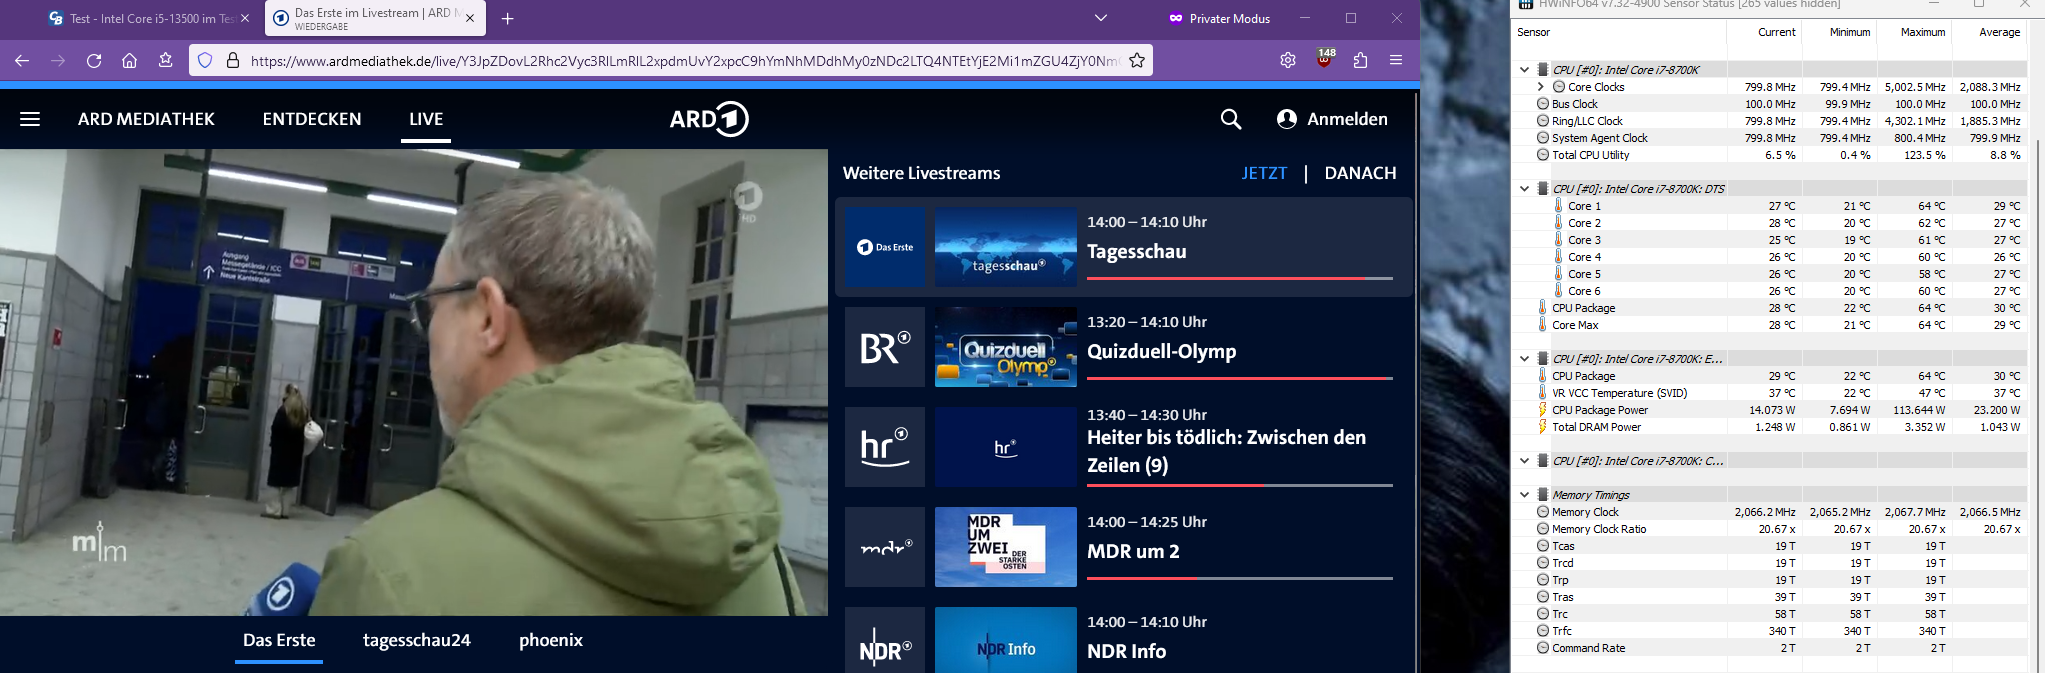Click the site security padlock icon
Screen dimensions: 2045x673
coord(233,60)
